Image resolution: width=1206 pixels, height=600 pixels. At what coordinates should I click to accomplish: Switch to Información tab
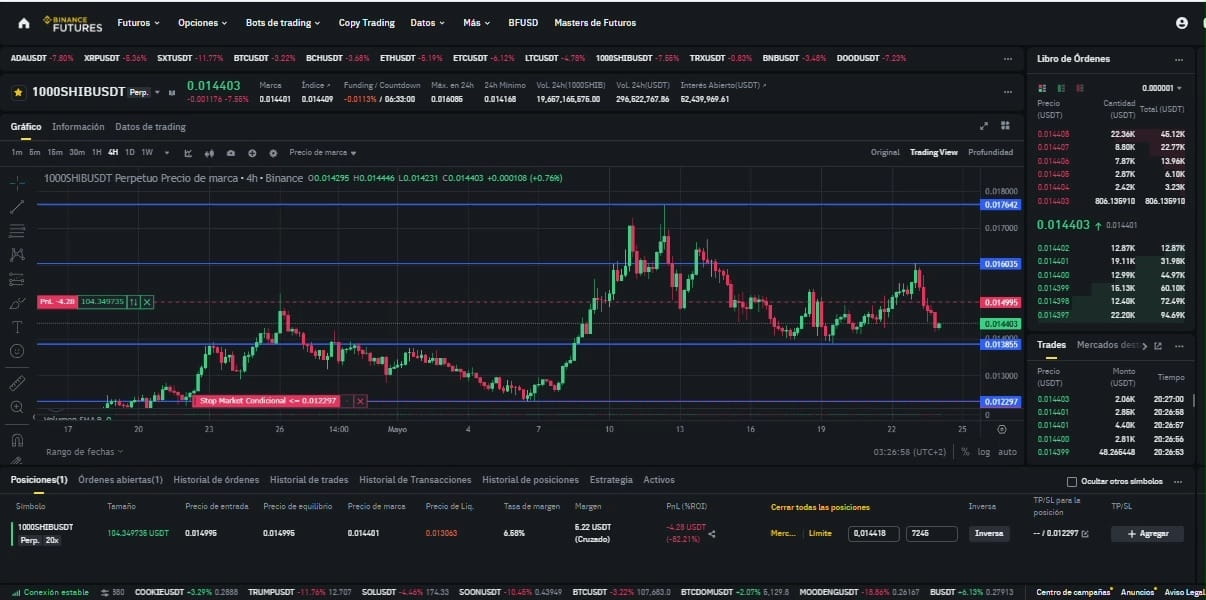78,127
